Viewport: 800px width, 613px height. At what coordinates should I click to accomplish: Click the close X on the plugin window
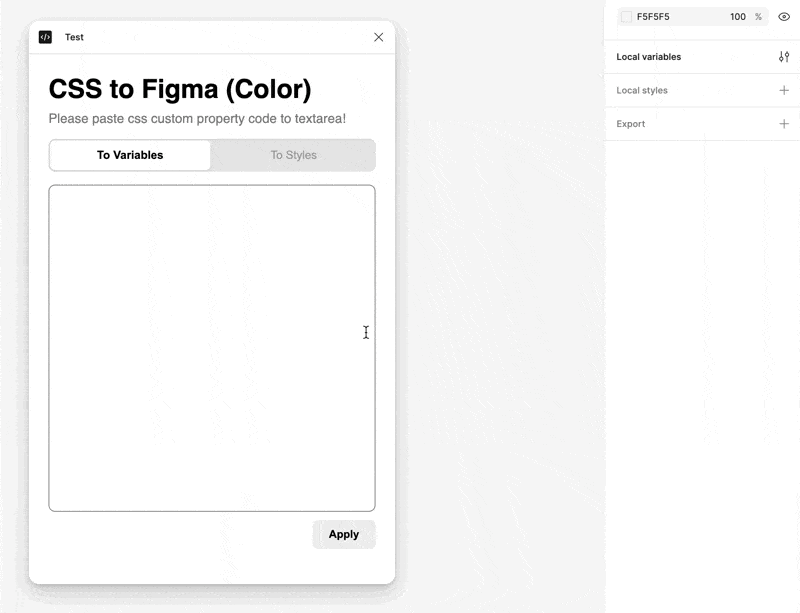pyautogui.click(x=378, y=37)
